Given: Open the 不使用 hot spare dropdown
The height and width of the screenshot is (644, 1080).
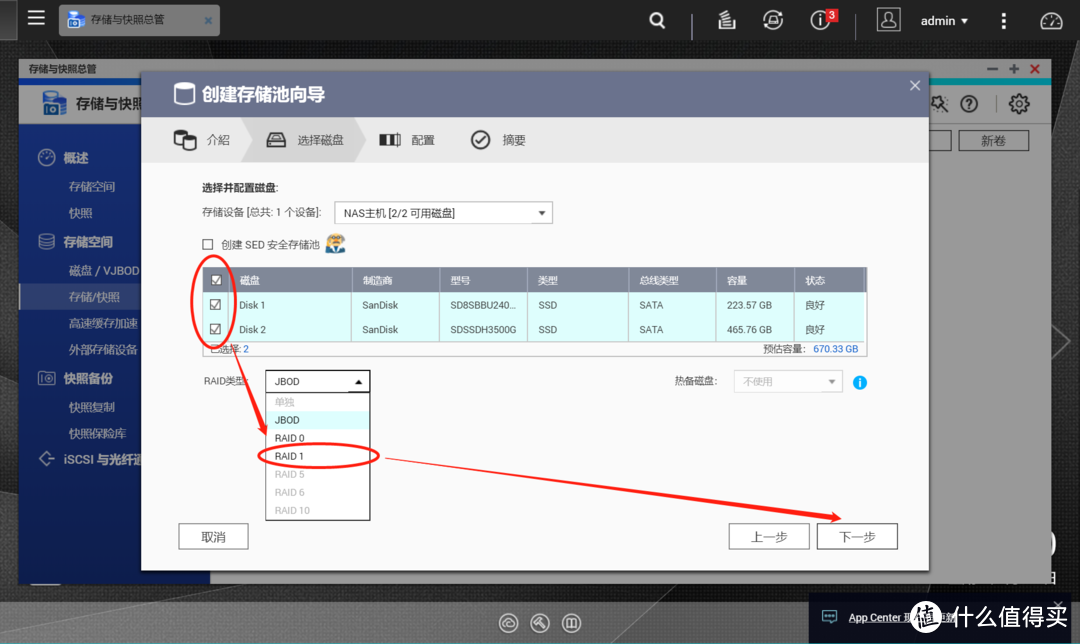Looking at the screenshot, I should pyautogui.click(x=787, y=381).
